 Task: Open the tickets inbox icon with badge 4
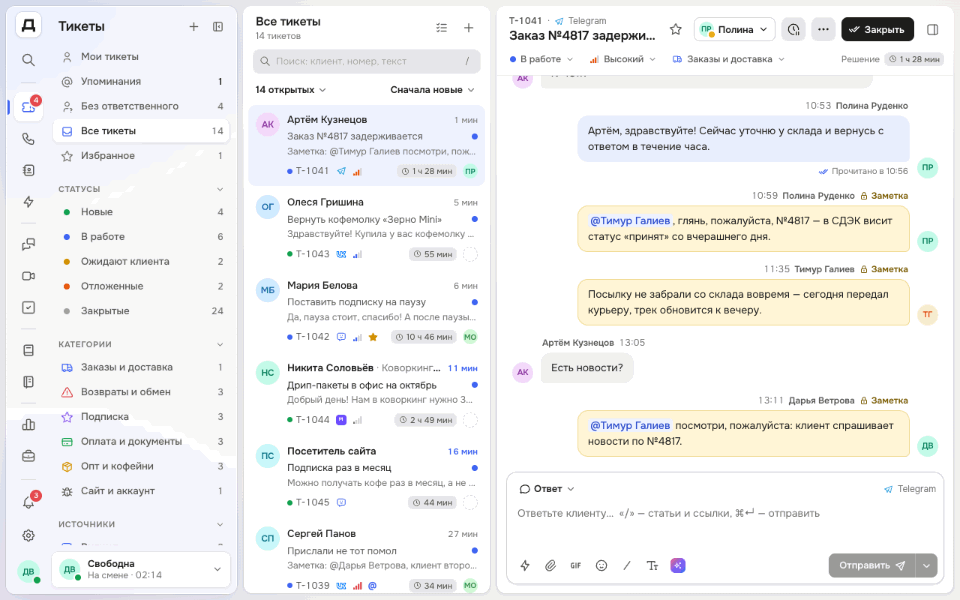pyautogui.click(x=28, y=107)
